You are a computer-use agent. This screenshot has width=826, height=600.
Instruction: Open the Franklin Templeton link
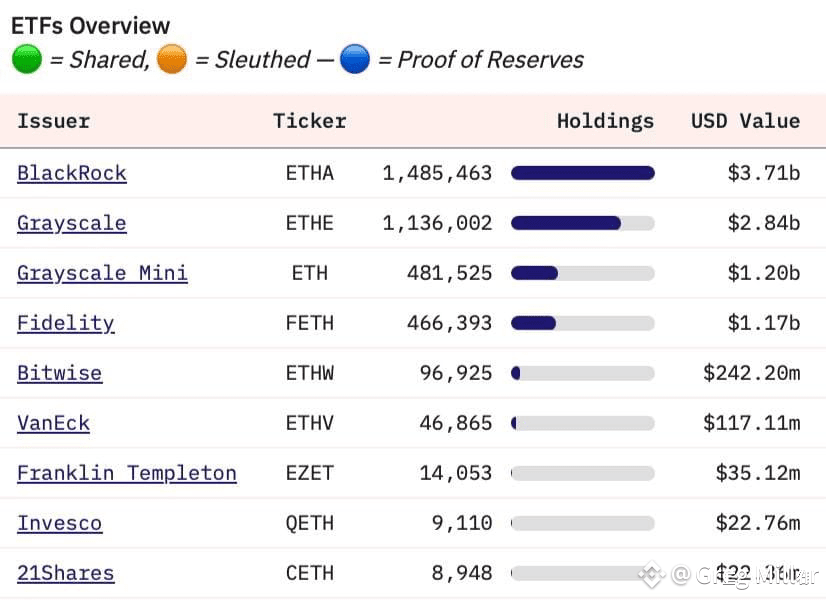(127, 473)
